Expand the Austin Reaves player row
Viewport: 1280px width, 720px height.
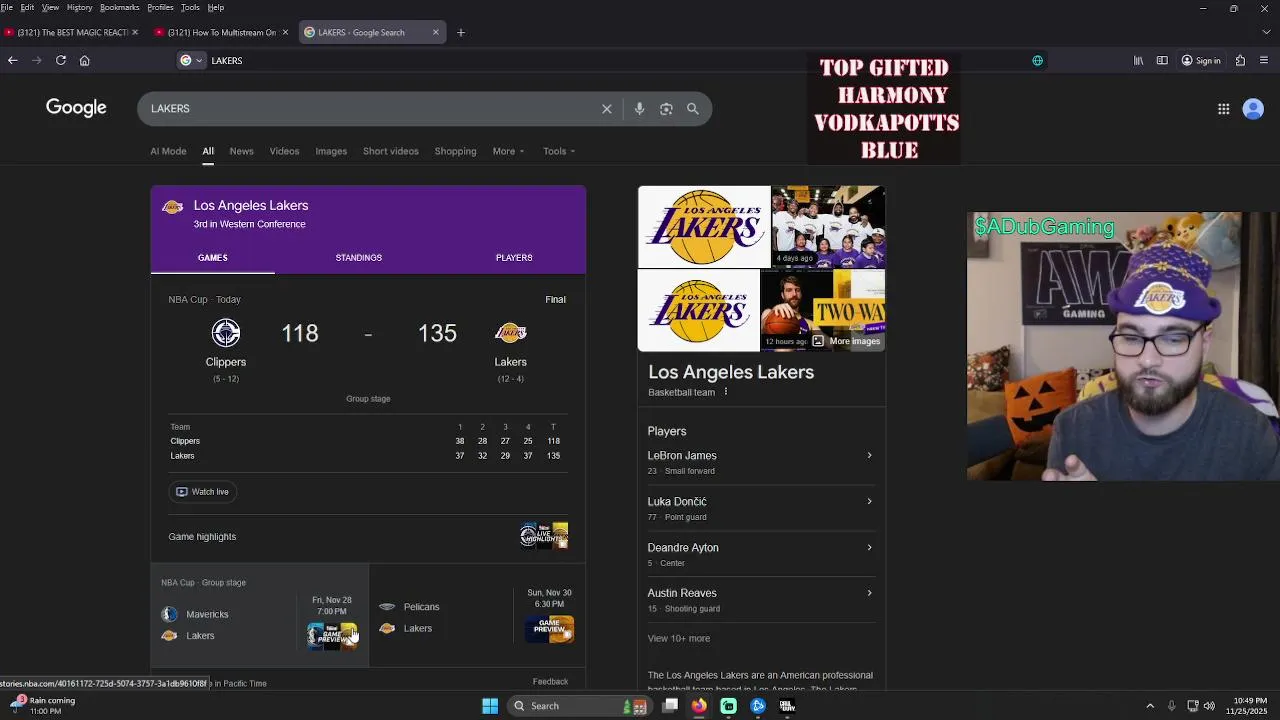tap(760, 600)
